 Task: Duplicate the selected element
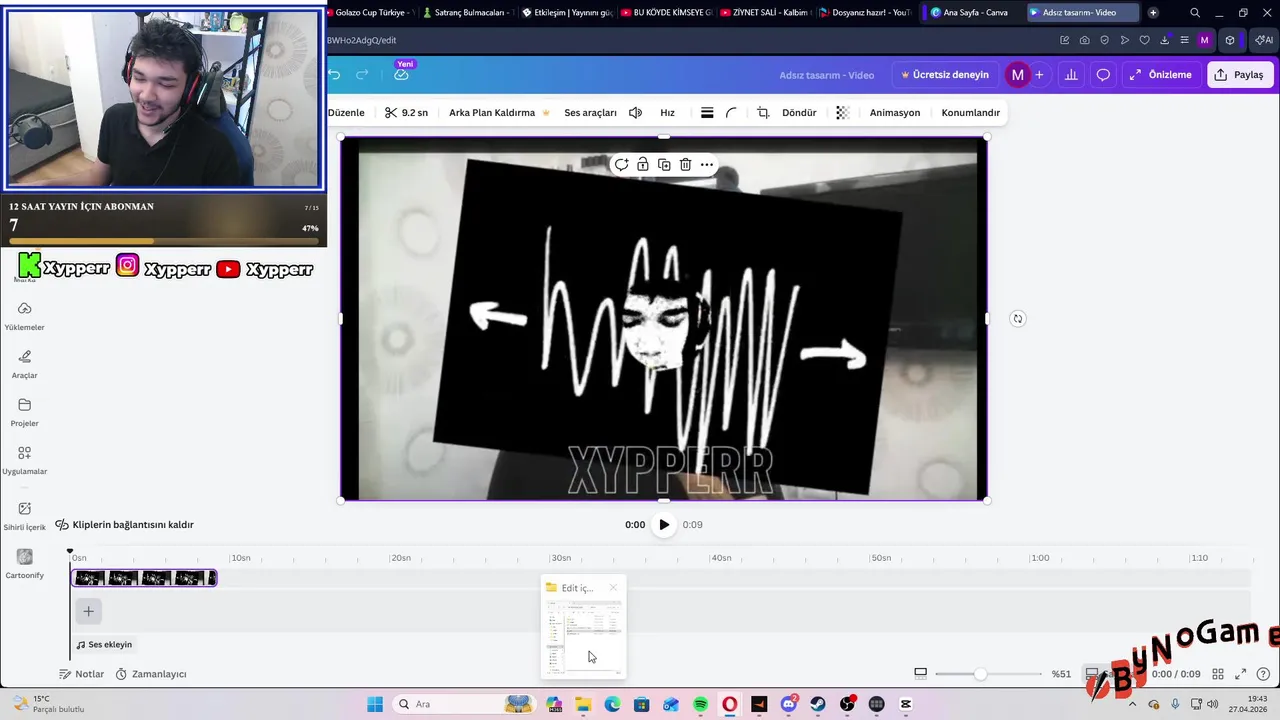664,164
